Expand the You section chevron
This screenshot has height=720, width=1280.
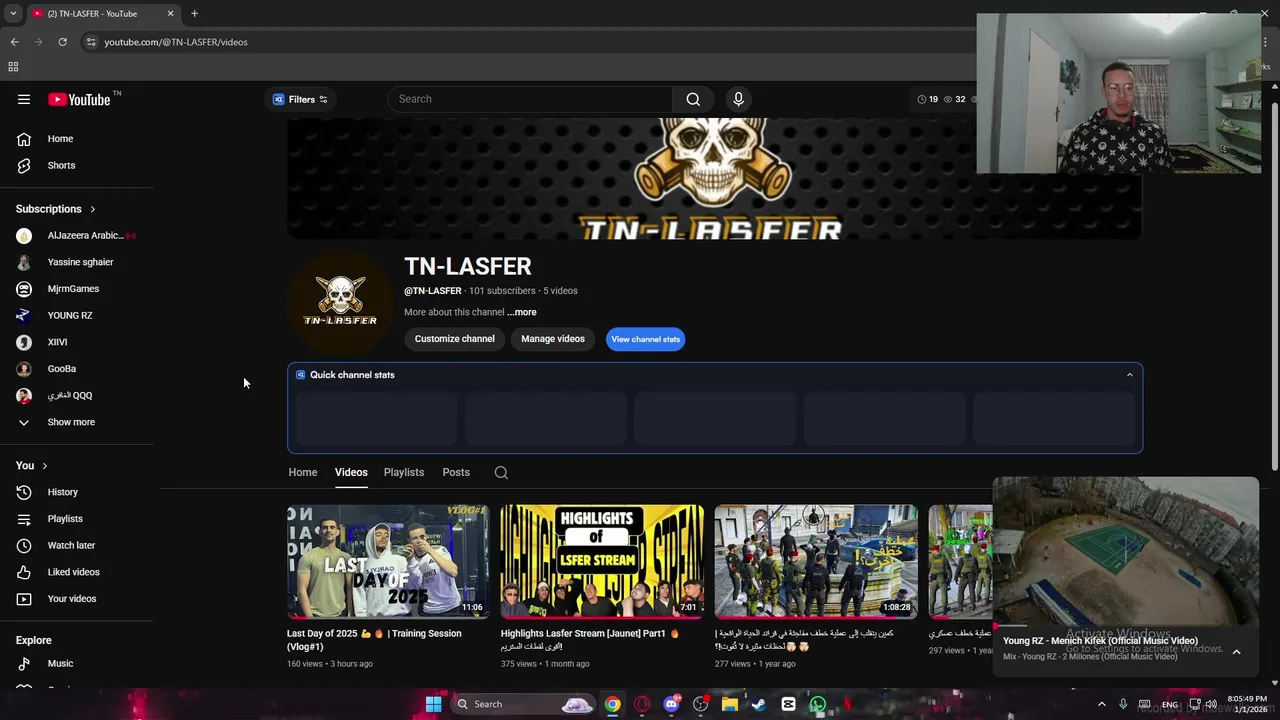[x=44, y=466]
